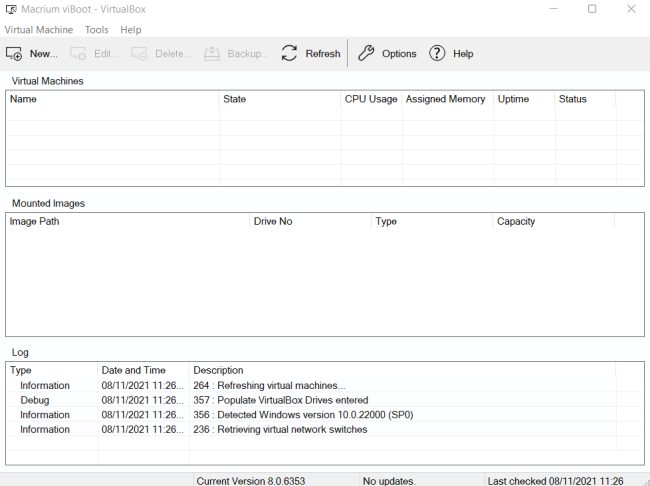Select log entry 'Retrieving virtual network switches'
The image size is (650, 486).
tap(311, 430)
